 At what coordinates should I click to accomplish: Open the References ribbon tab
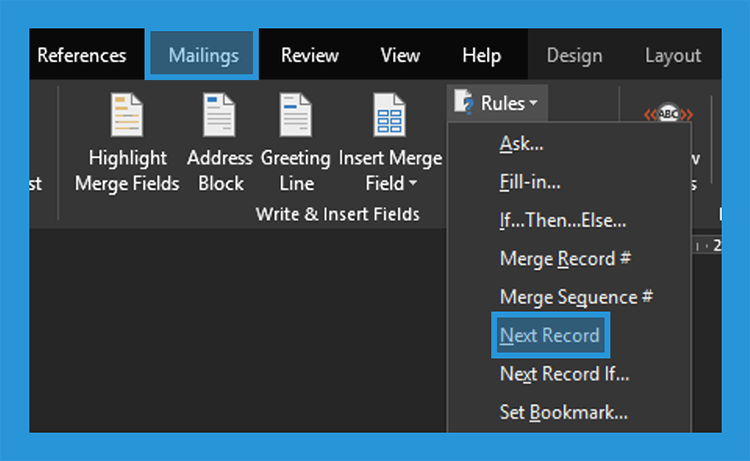tap(82, 55)
